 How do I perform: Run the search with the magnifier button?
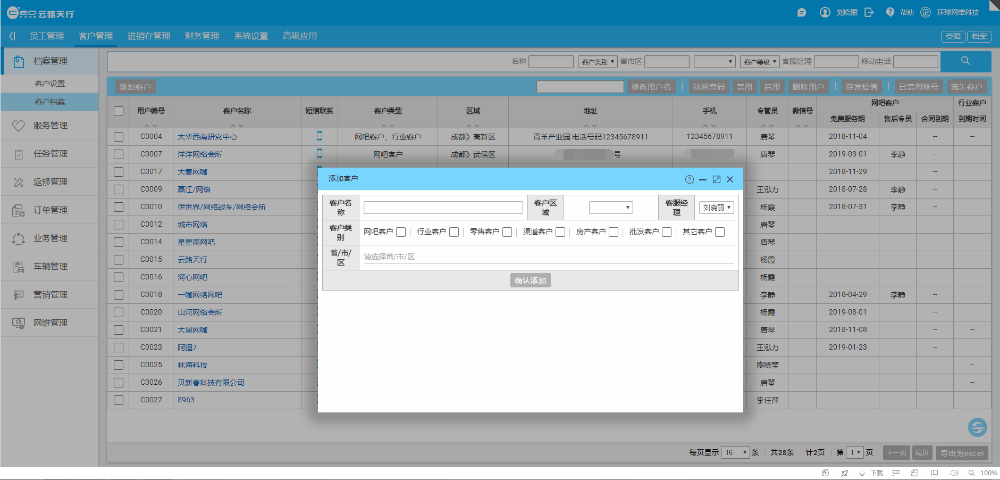[x=965, y=61]
